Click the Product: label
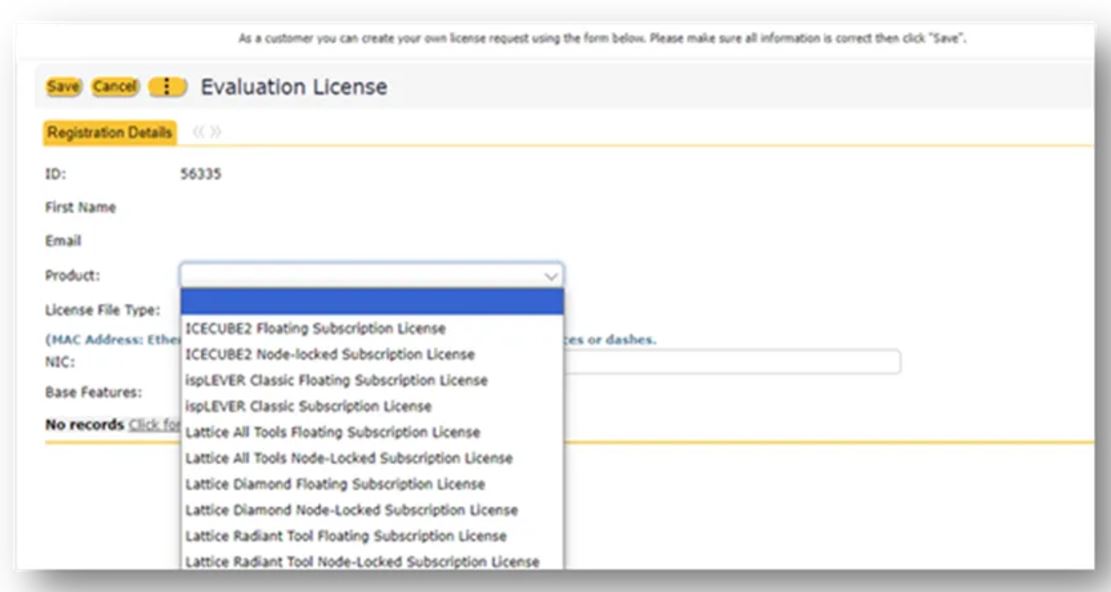The height and width of the screenshot is (592, 1111). (x=72, y=275)
